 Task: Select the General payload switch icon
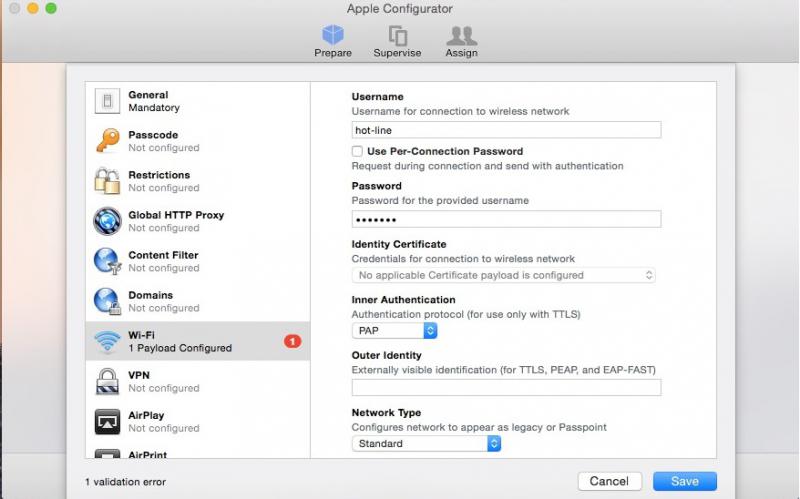[x=107, y=101]
